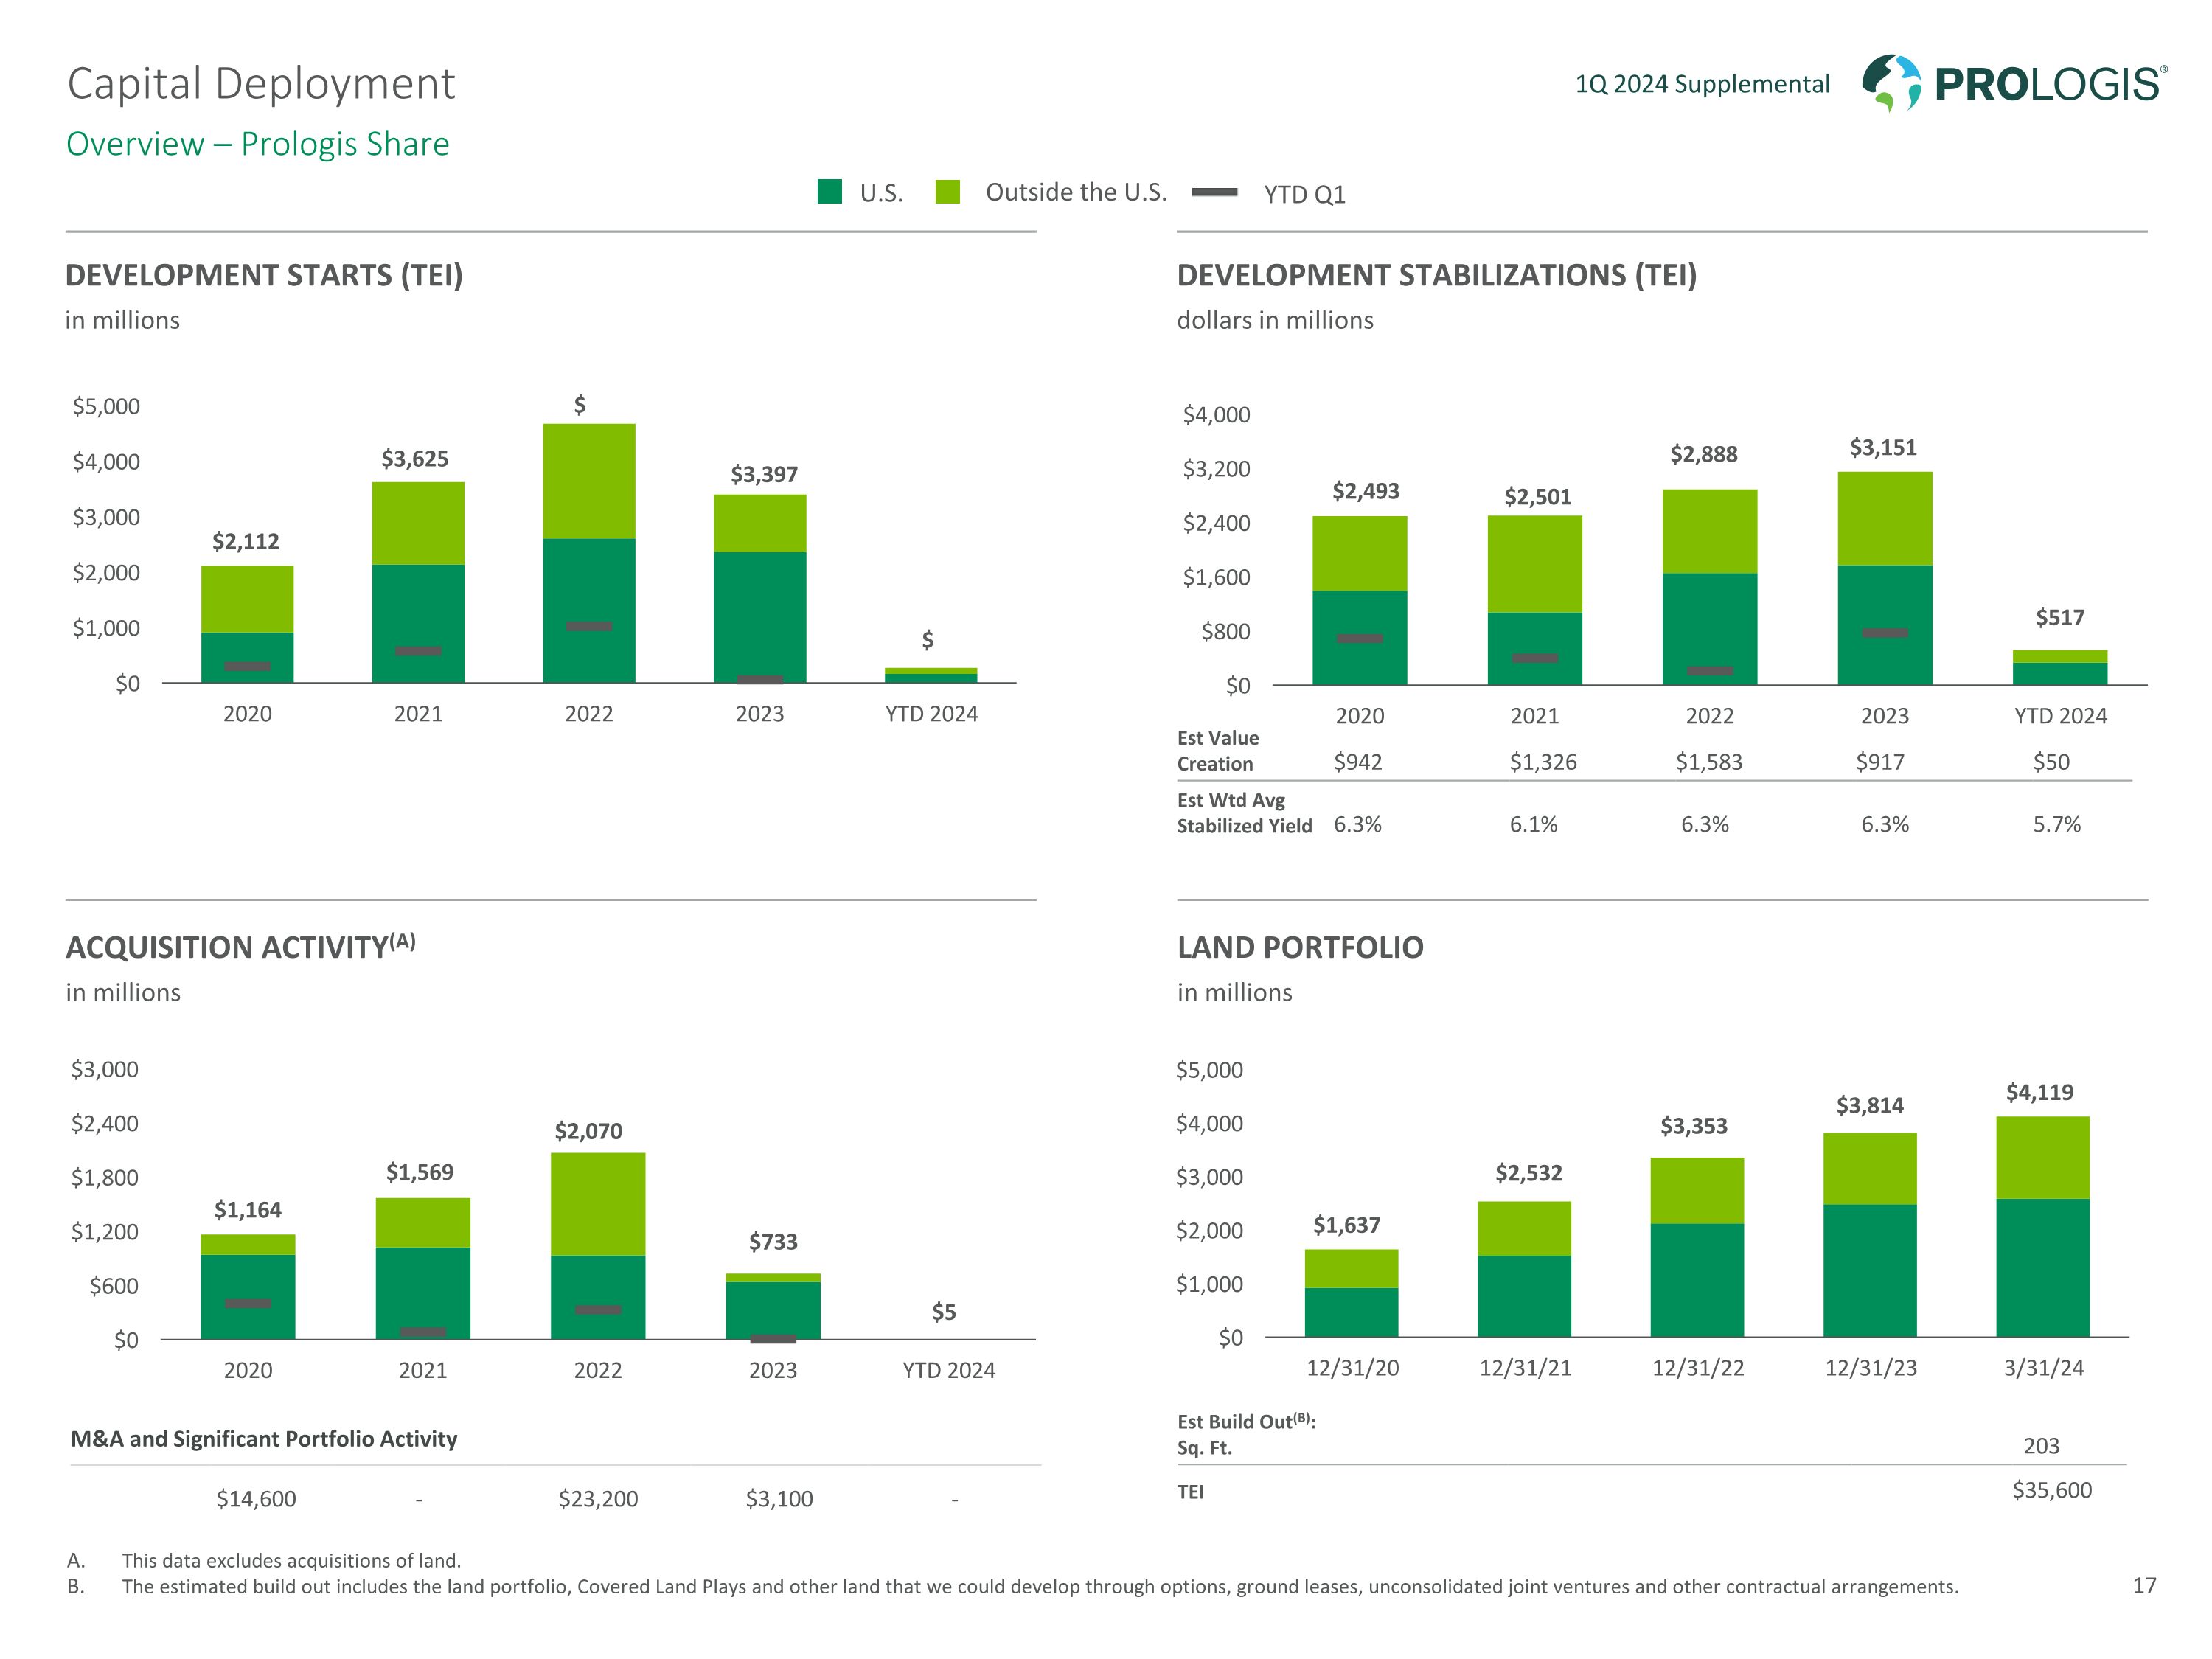Click the dark green U.S. legend swatch
The height and width of the screenshot is (1659, 2212).
click(829, 192)
